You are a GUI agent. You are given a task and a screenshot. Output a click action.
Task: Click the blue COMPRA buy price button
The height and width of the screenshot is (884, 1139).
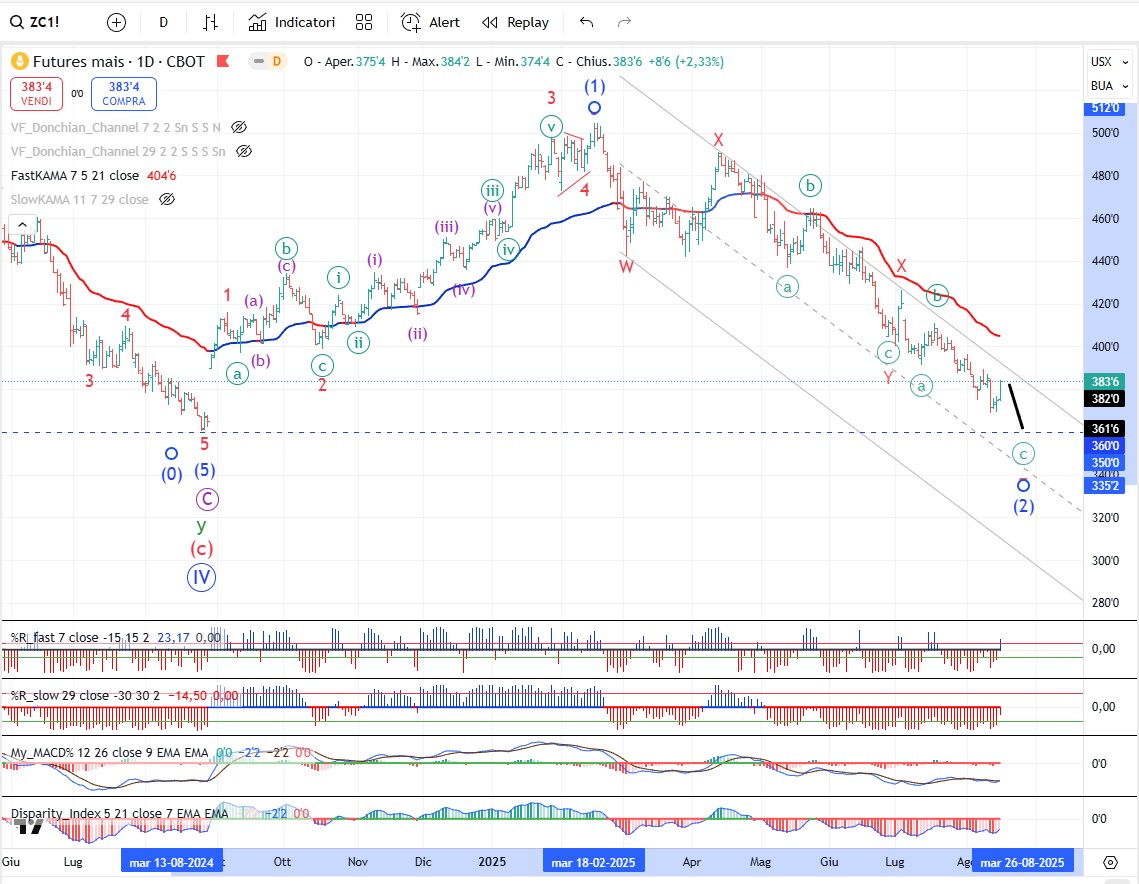point(123,95)
